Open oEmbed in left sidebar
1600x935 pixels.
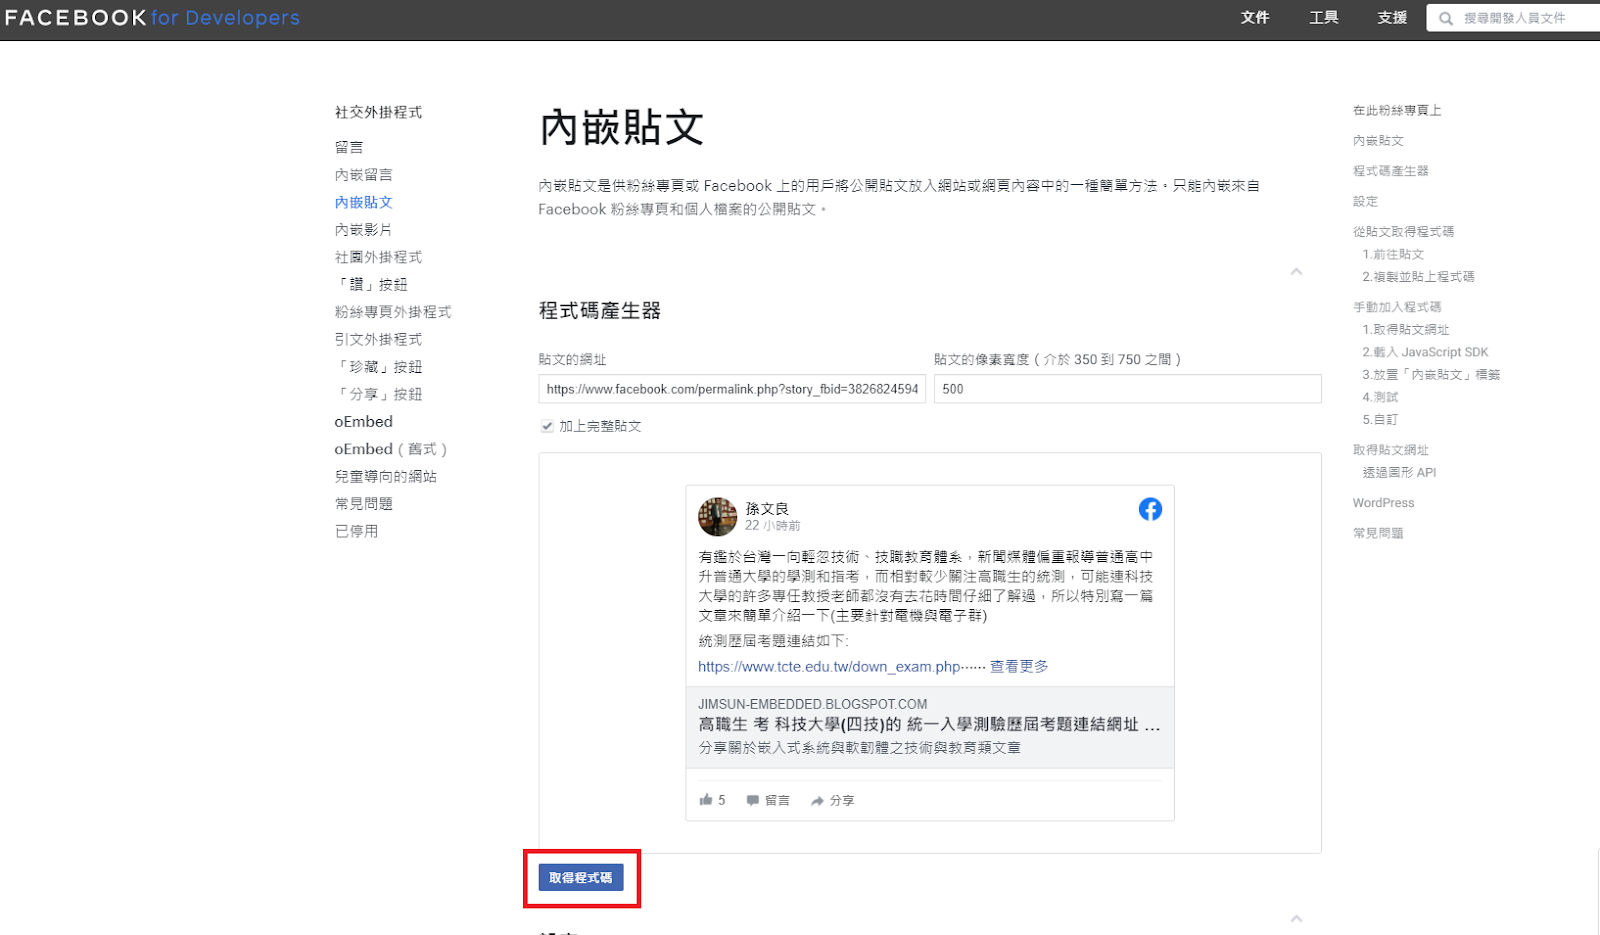coord(364,422)
